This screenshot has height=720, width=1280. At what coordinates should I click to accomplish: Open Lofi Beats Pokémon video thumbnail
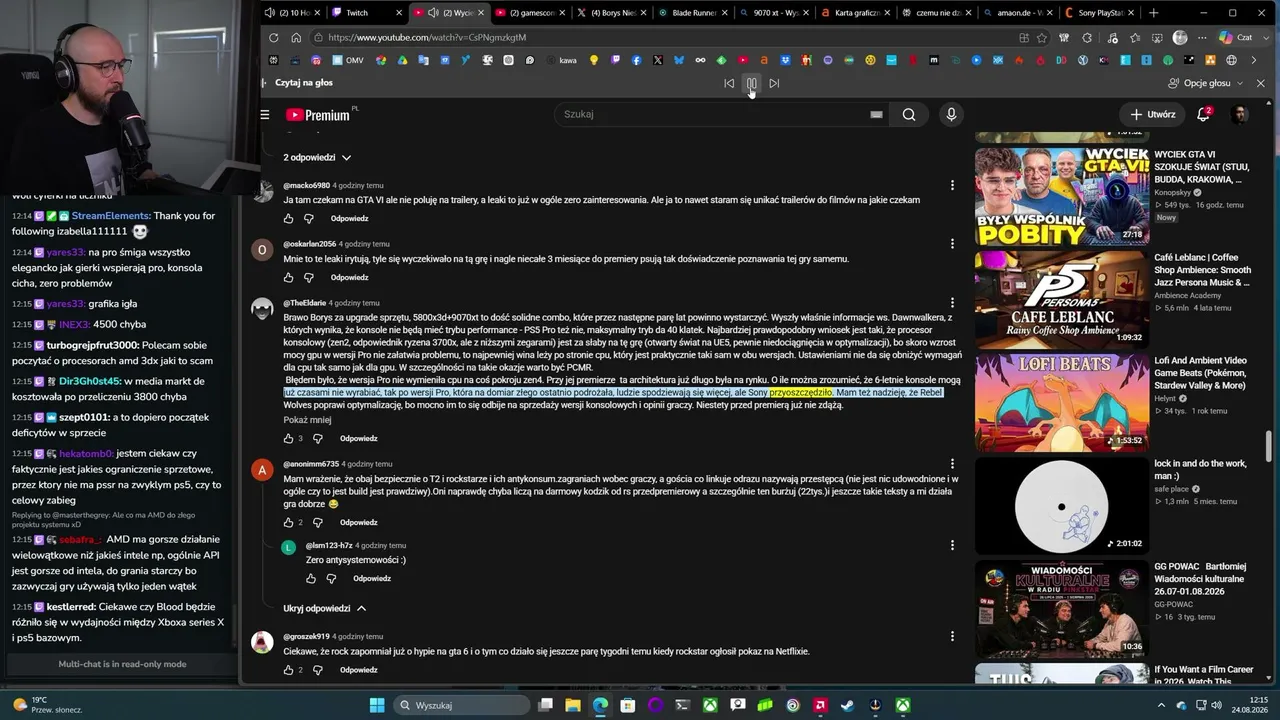pyautogui.click(x=1061, y=402)
